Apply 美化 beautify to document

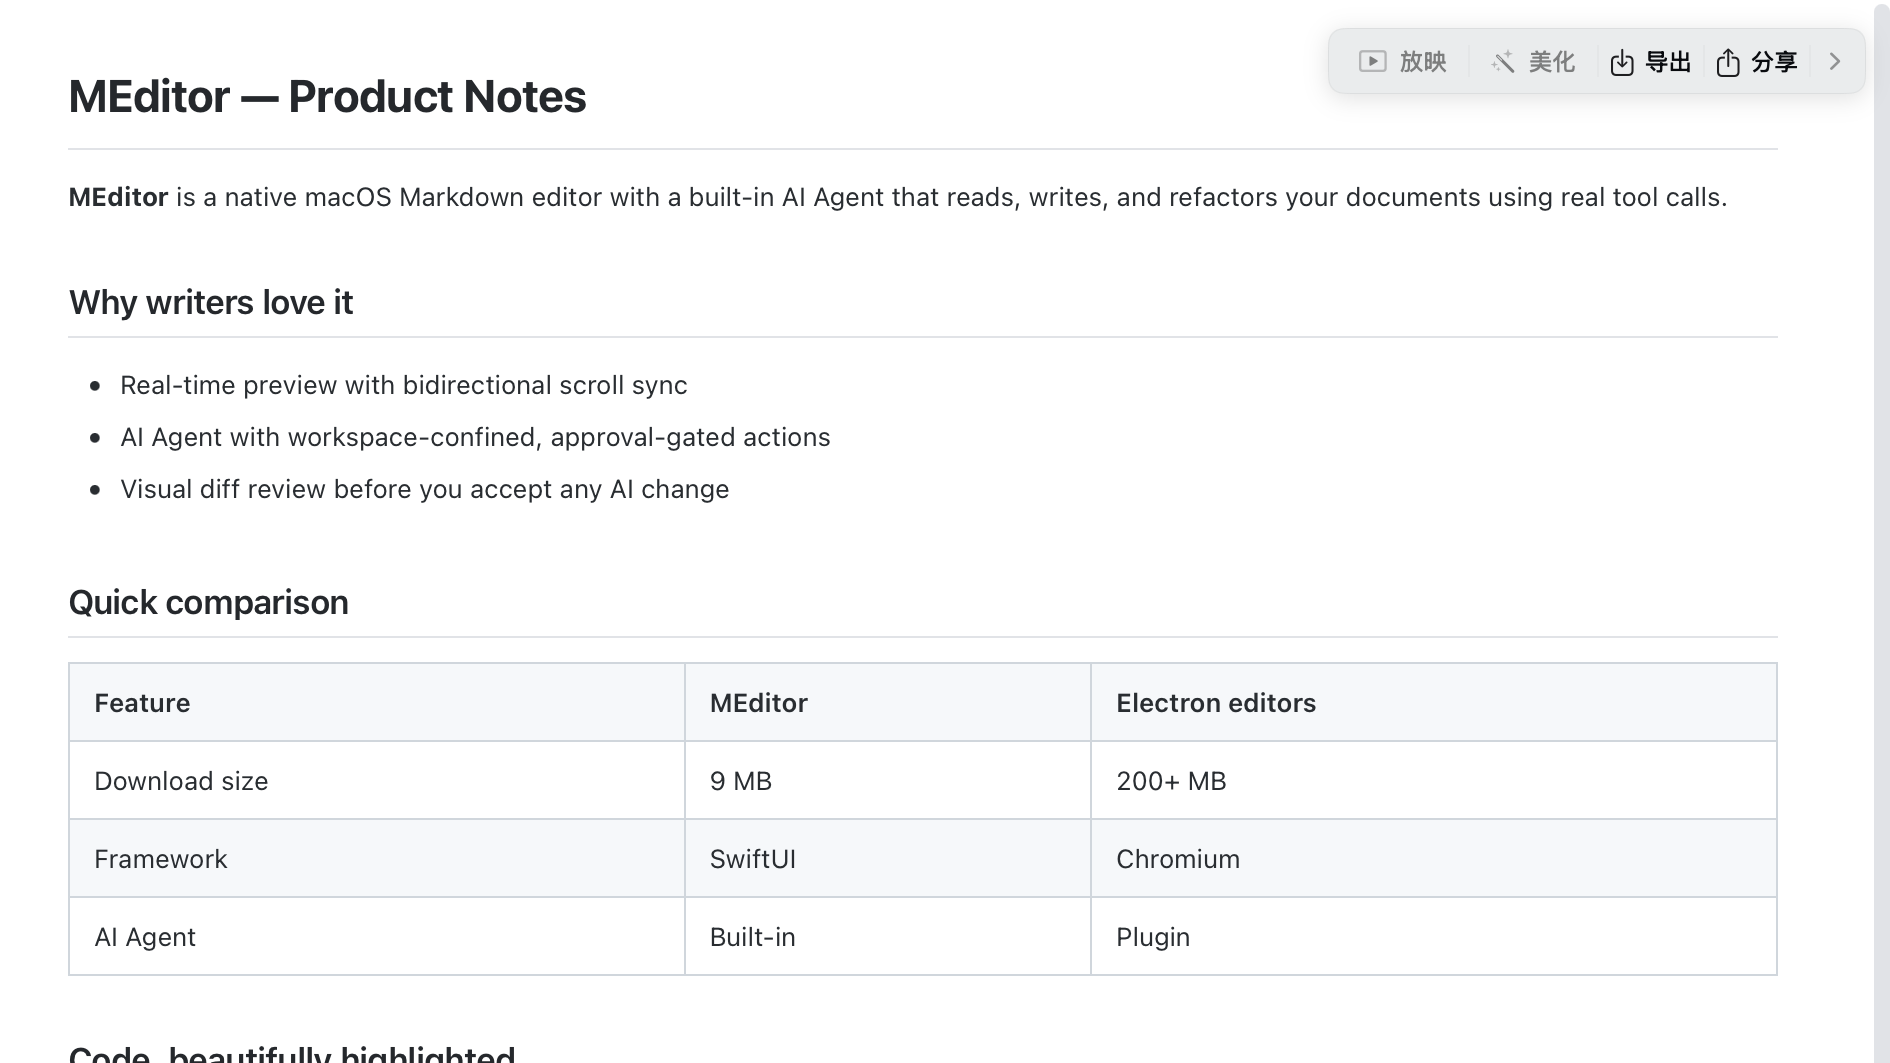click(x=1532, y=62)
